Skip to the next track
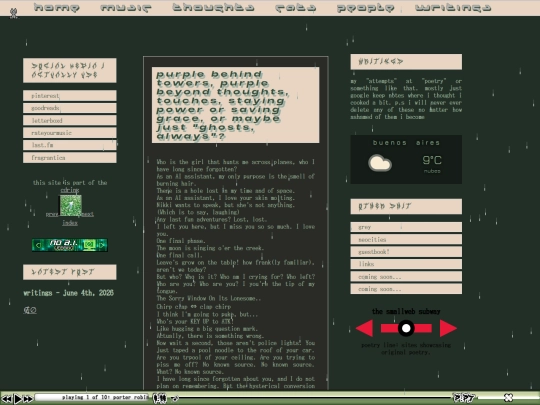540x405 pixels. point(28,399)
